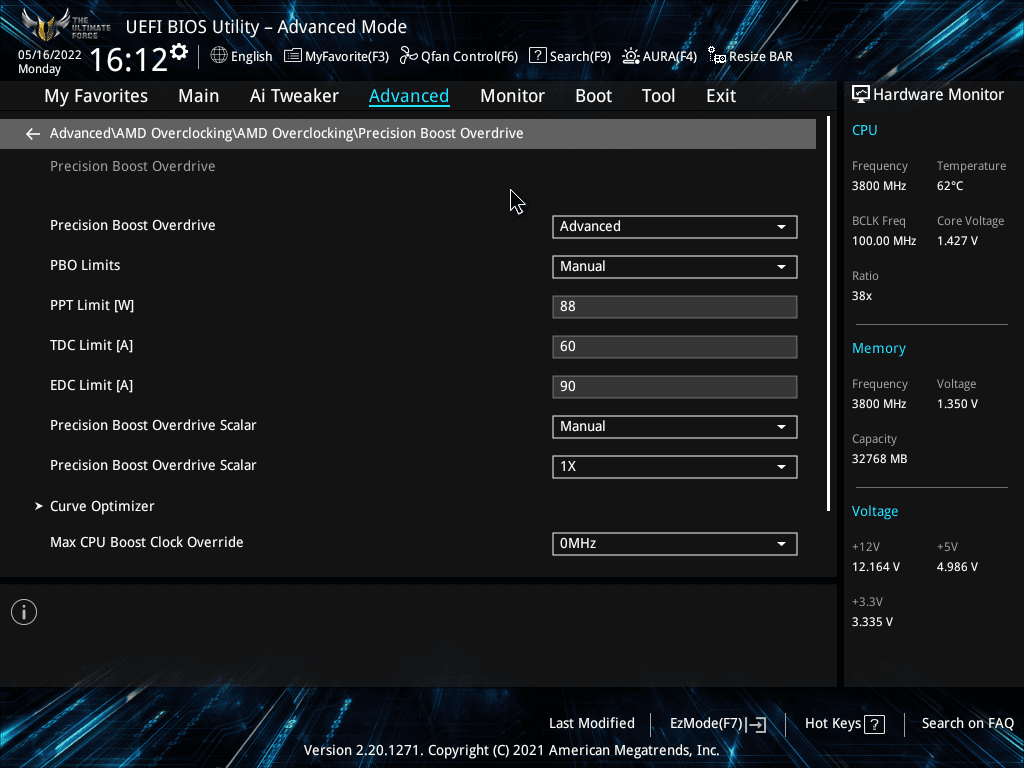Switch to the Main tab
This screenshot has height=768, width=1024.
point(199,96)
